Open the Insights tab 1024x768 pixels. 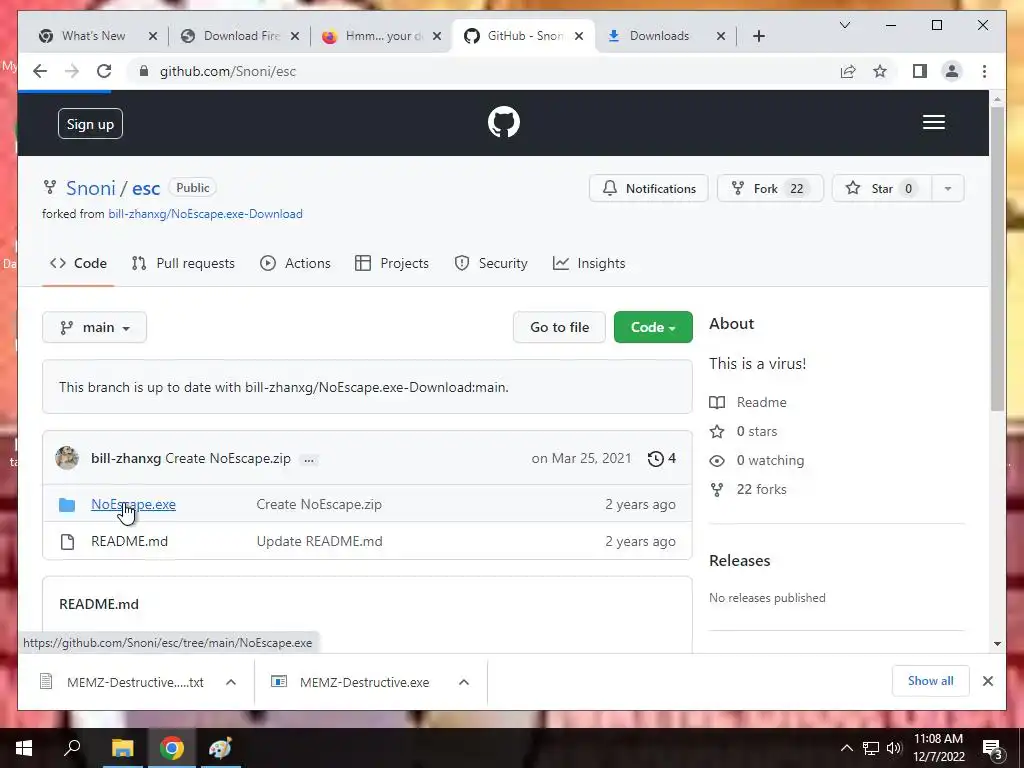tap(589, 263)
